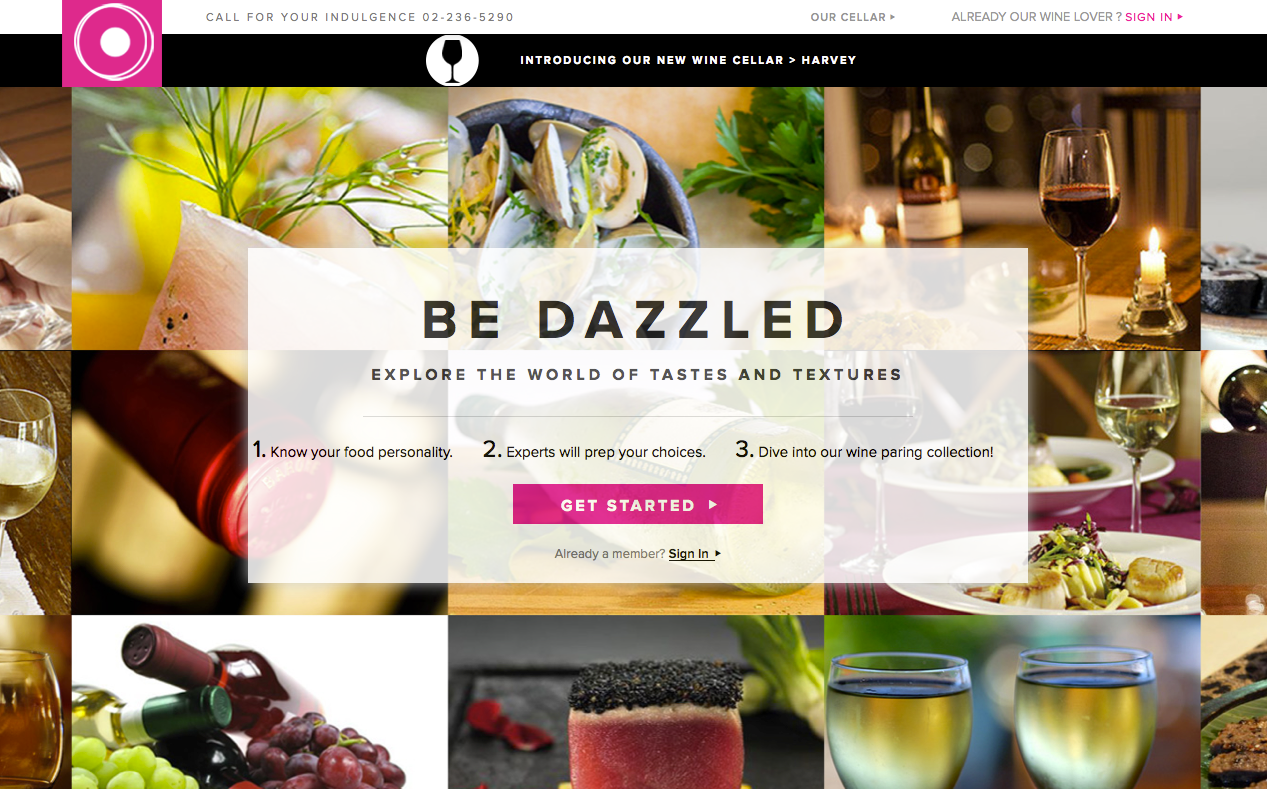Click the arrow on Get Started button
The height and width of the screenshot is (789, 1267).
713,505
